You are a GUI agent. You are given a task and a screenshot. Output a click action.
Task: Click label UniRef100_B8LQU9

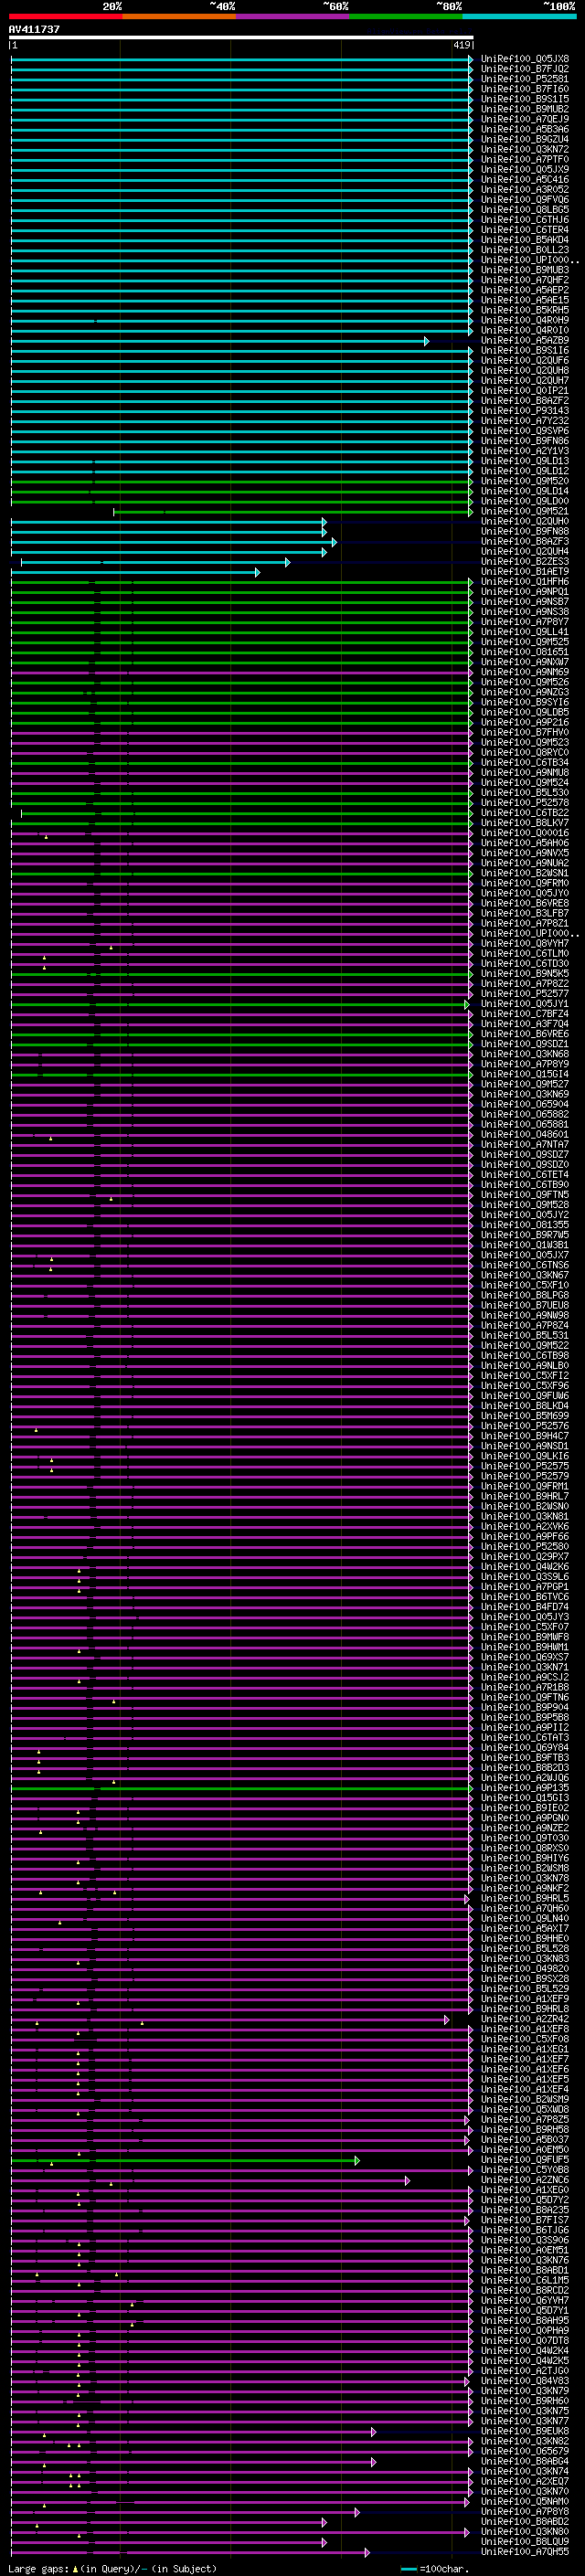coord(525,2543)
